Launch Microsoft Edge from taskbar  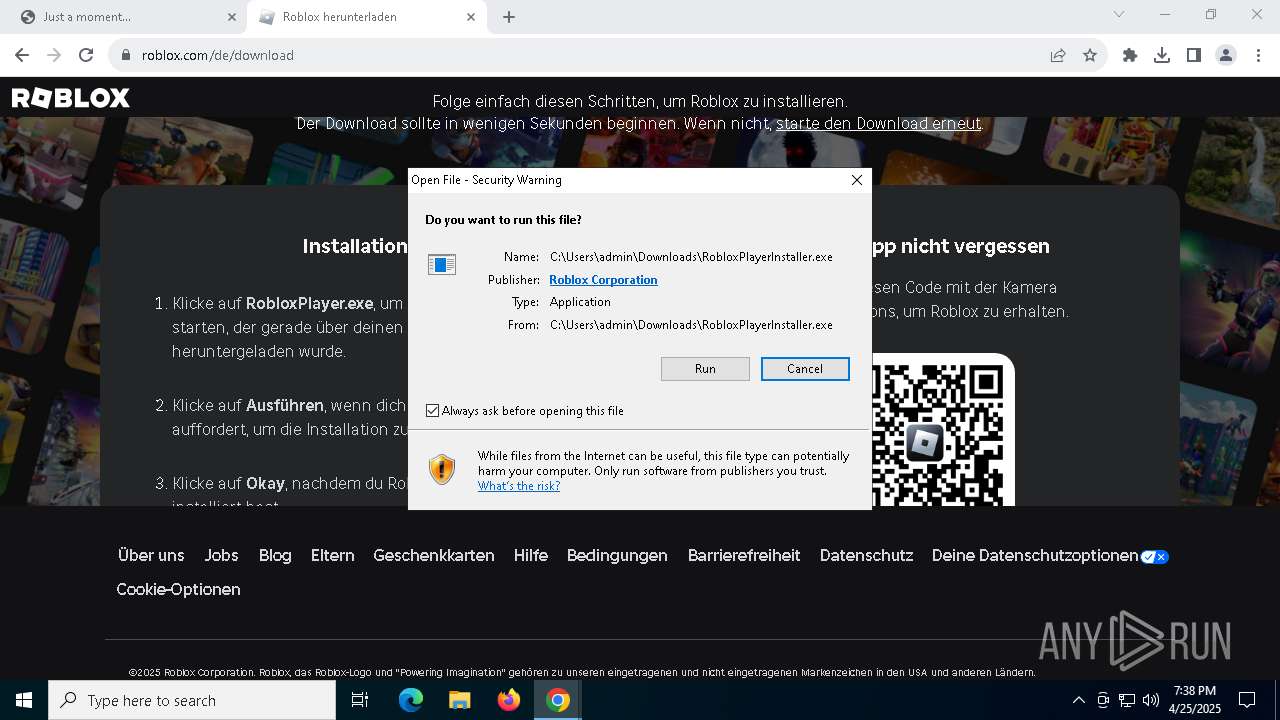point(411,700)
